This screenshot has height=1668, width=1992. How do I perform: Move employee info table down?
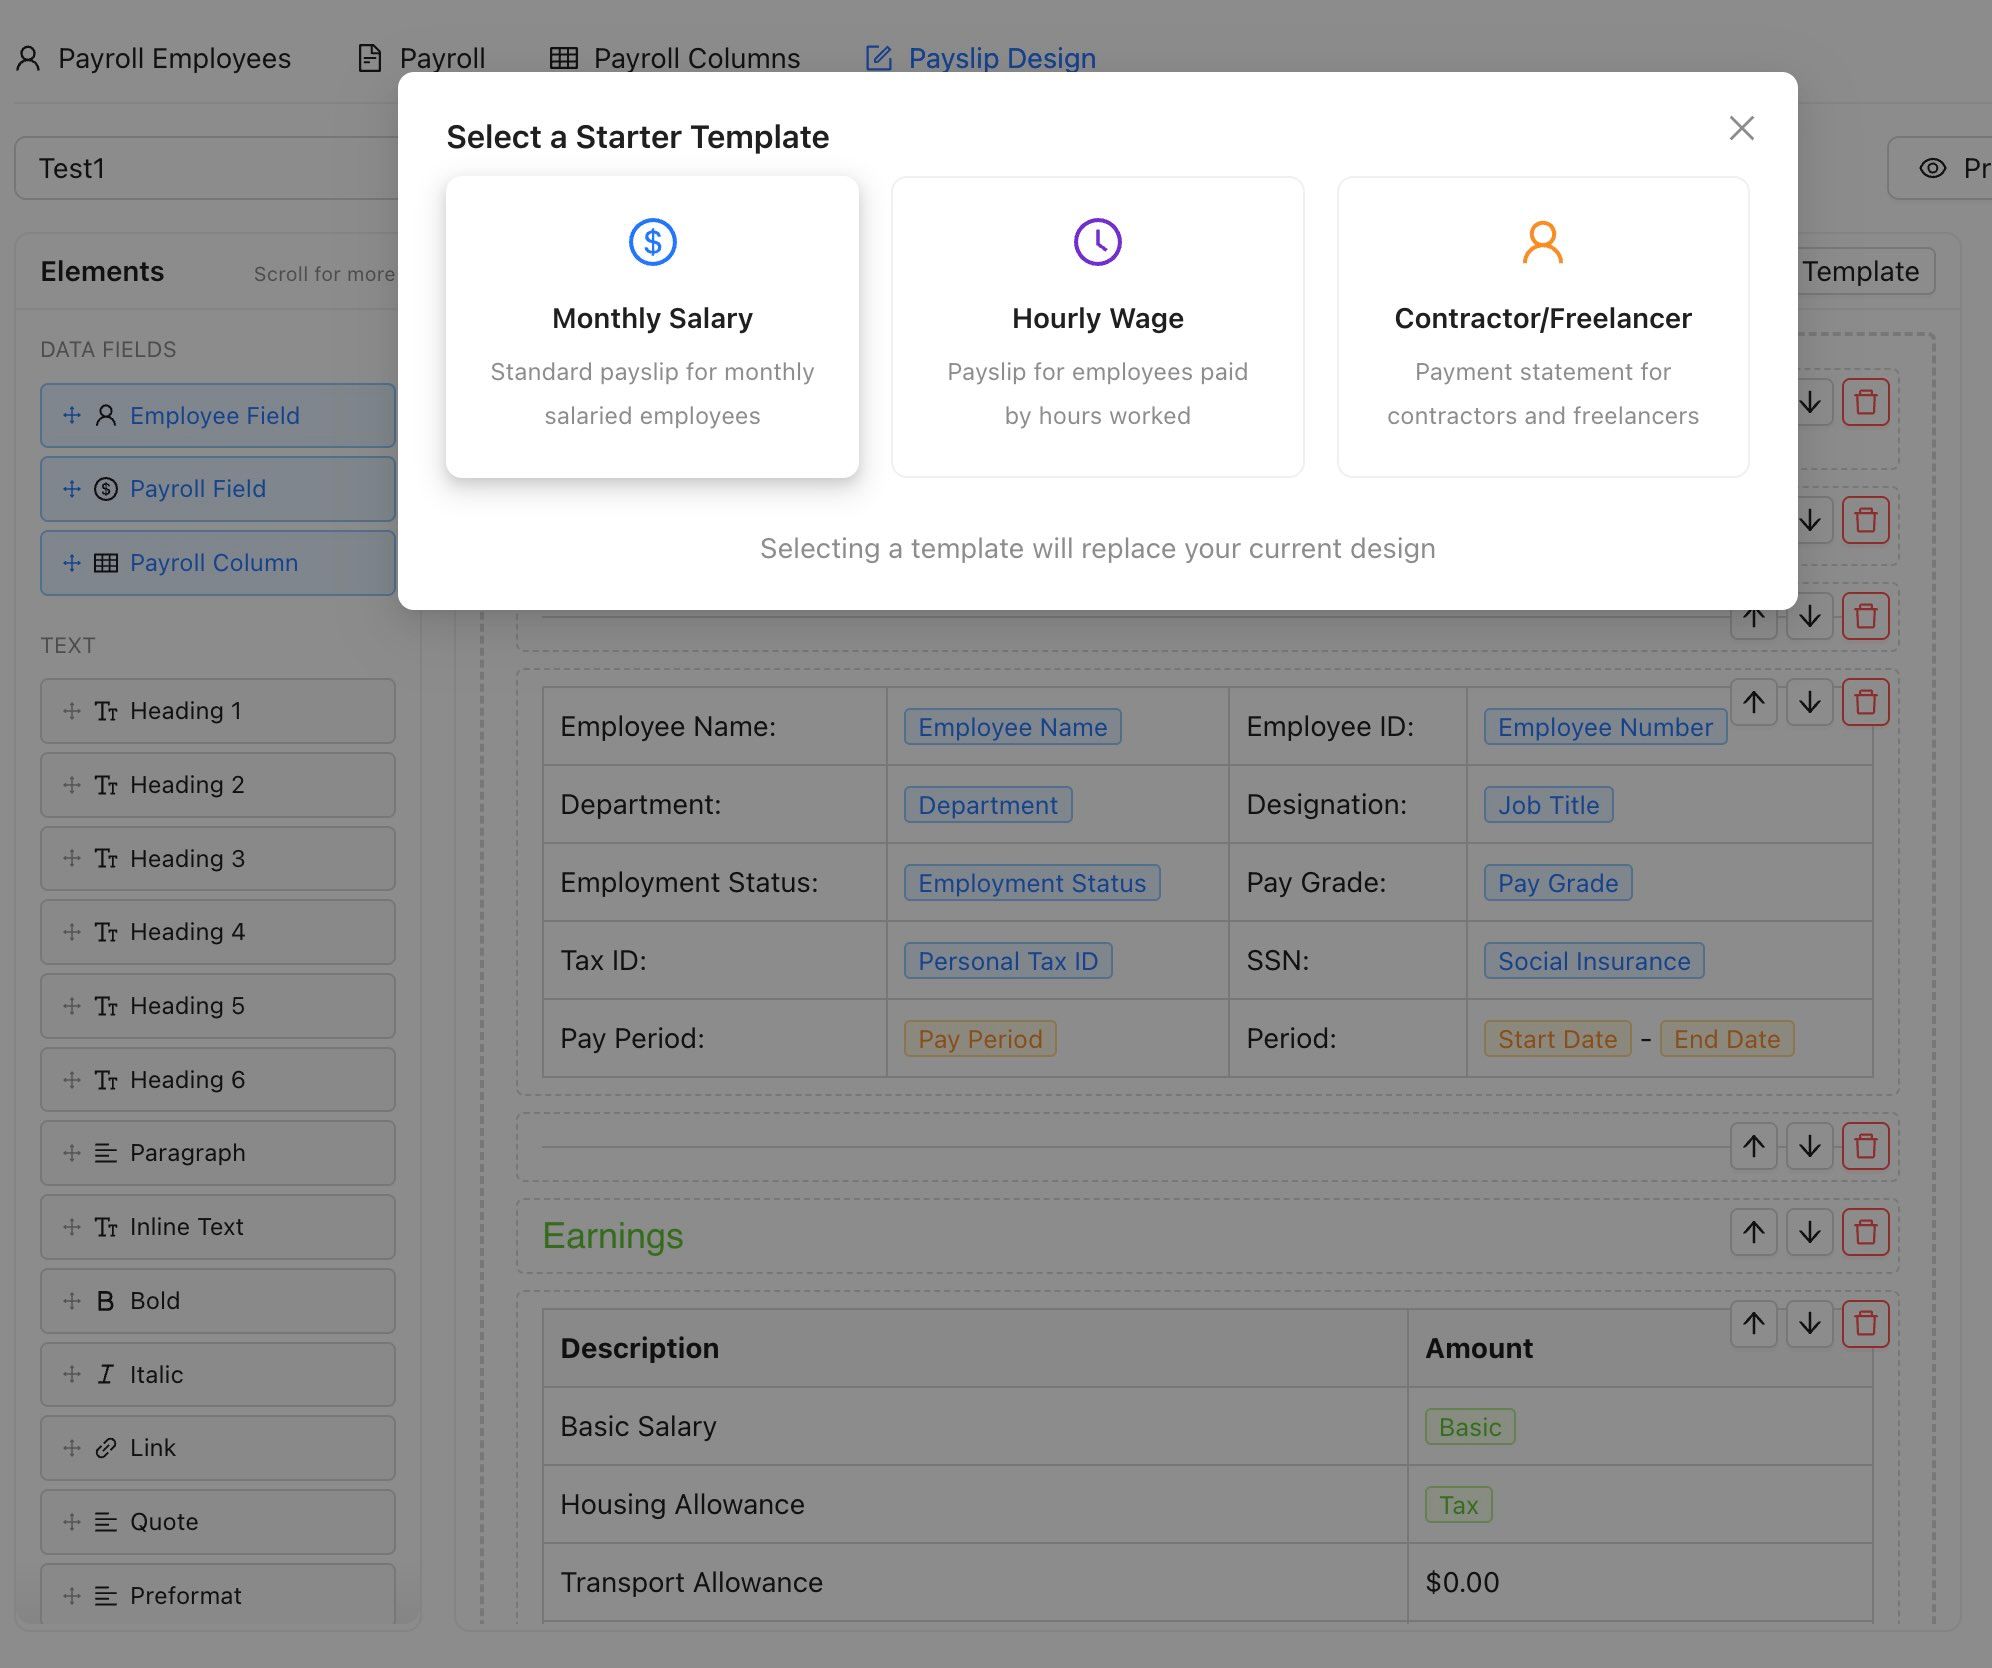pyautogui.click(x=1809, y=702)
